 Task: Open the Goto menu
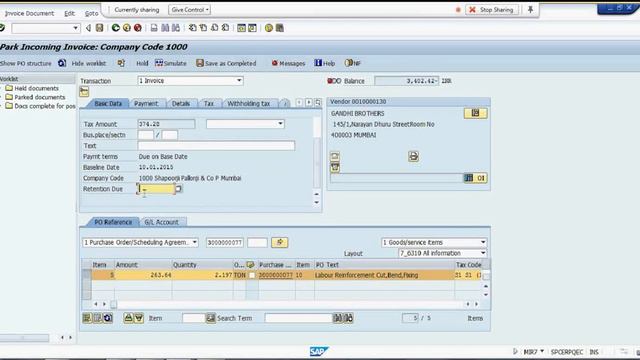coord(91,13)
